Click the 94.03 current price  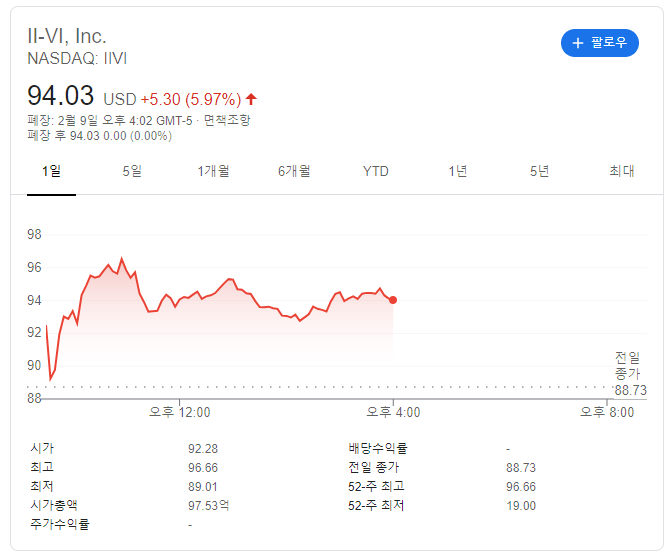[x=60, y=95]
